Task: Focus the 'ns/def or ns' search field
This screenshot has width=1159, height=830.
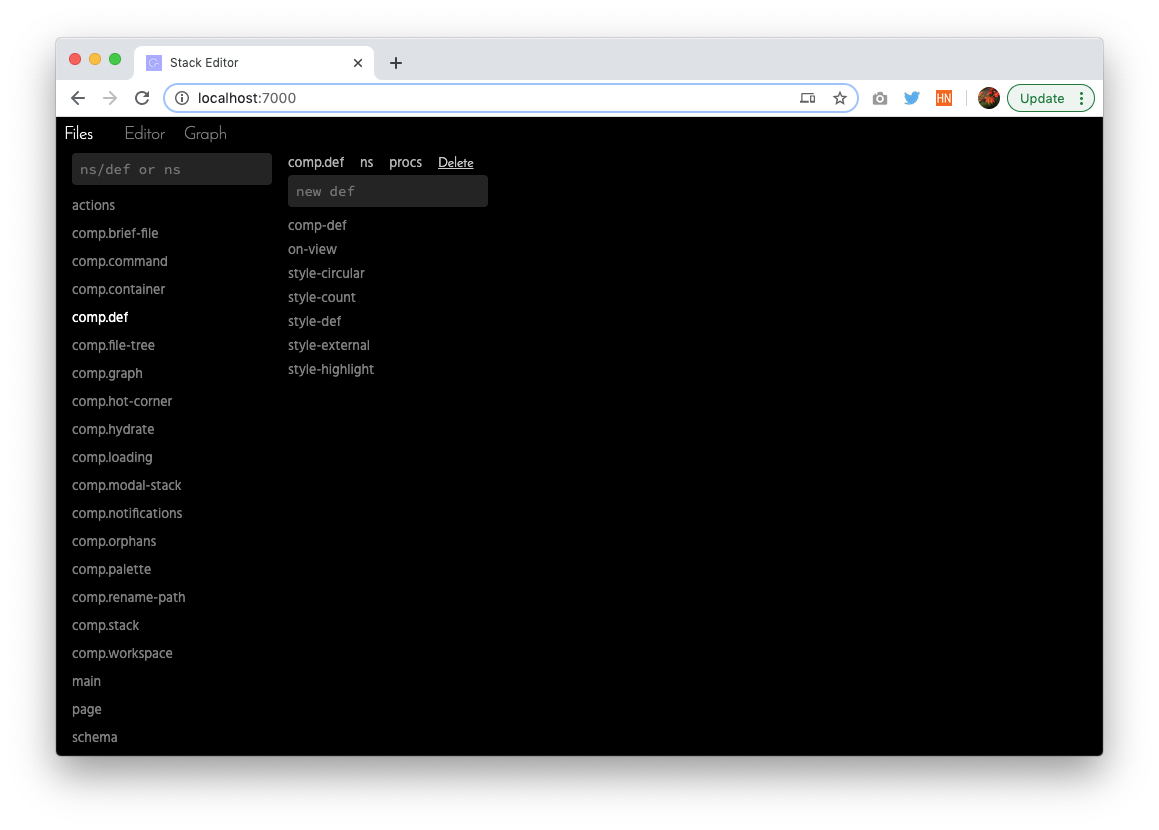Action: 171,169
